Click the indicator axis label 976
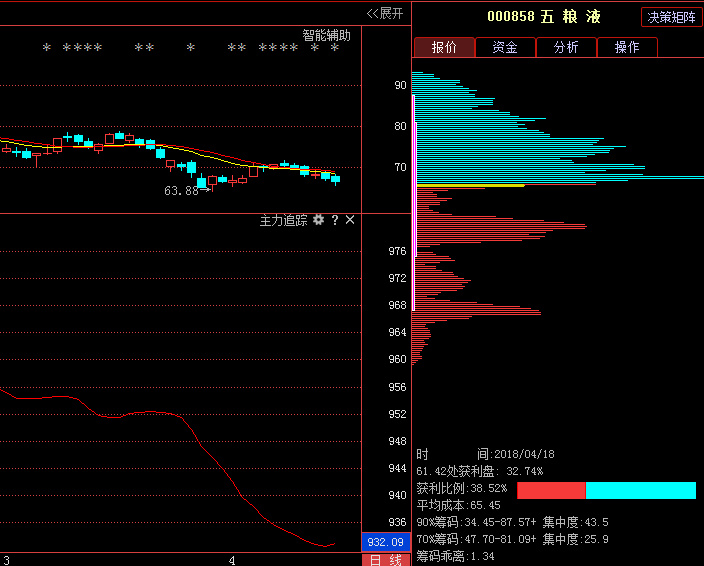This screenshot has height=566, width=704. tap(397, 251)
